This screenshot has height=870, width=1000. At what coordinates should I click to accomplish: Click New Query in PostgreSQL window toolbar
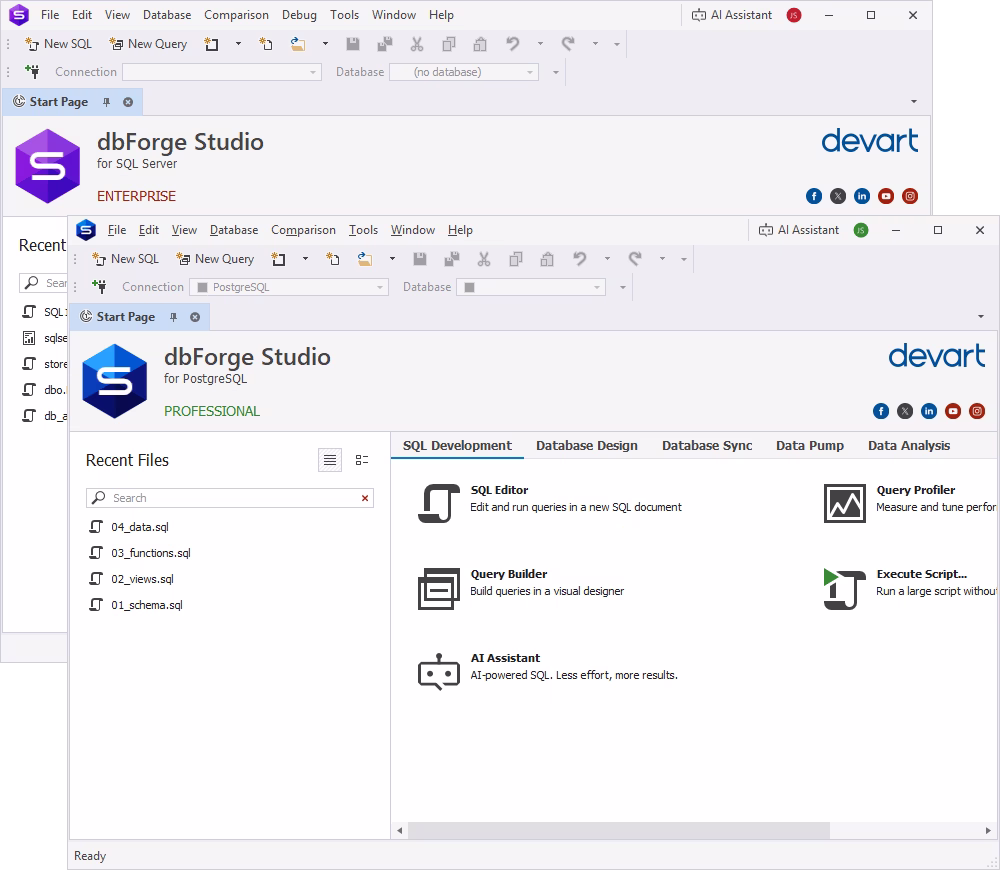pyautogui.click(x=216, y=259)
